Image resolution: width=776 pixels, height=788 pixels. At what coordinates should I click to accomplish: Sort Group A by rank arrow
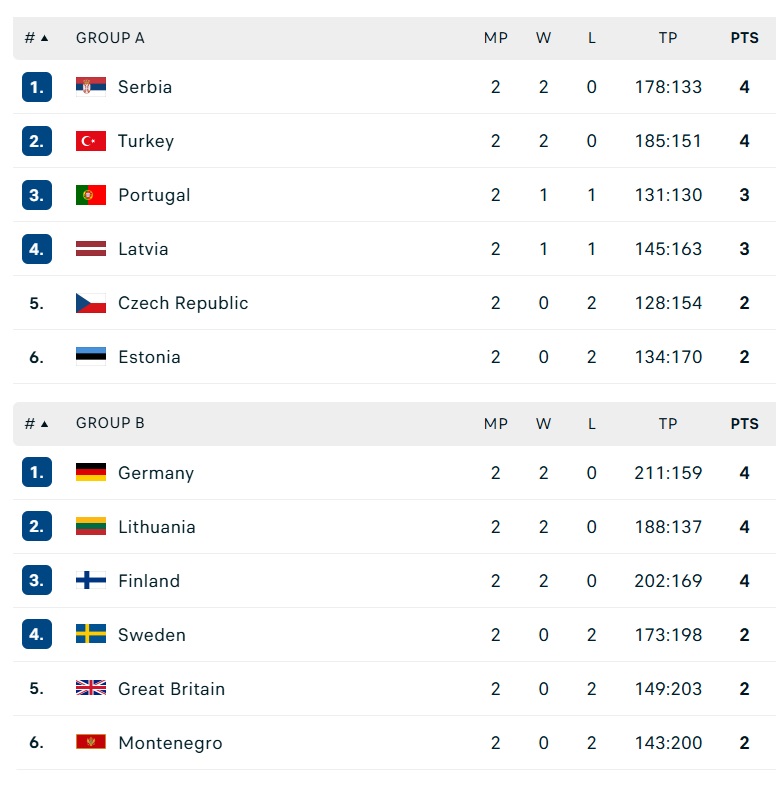tap(44, 38)
